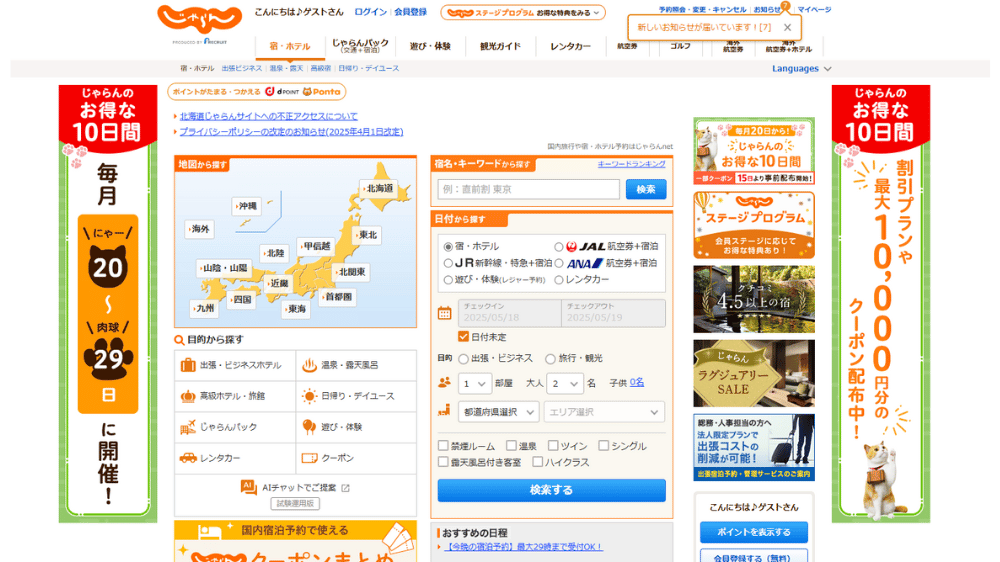Select 出張・ビジネス purpose radio

click(x=464, y=359)
